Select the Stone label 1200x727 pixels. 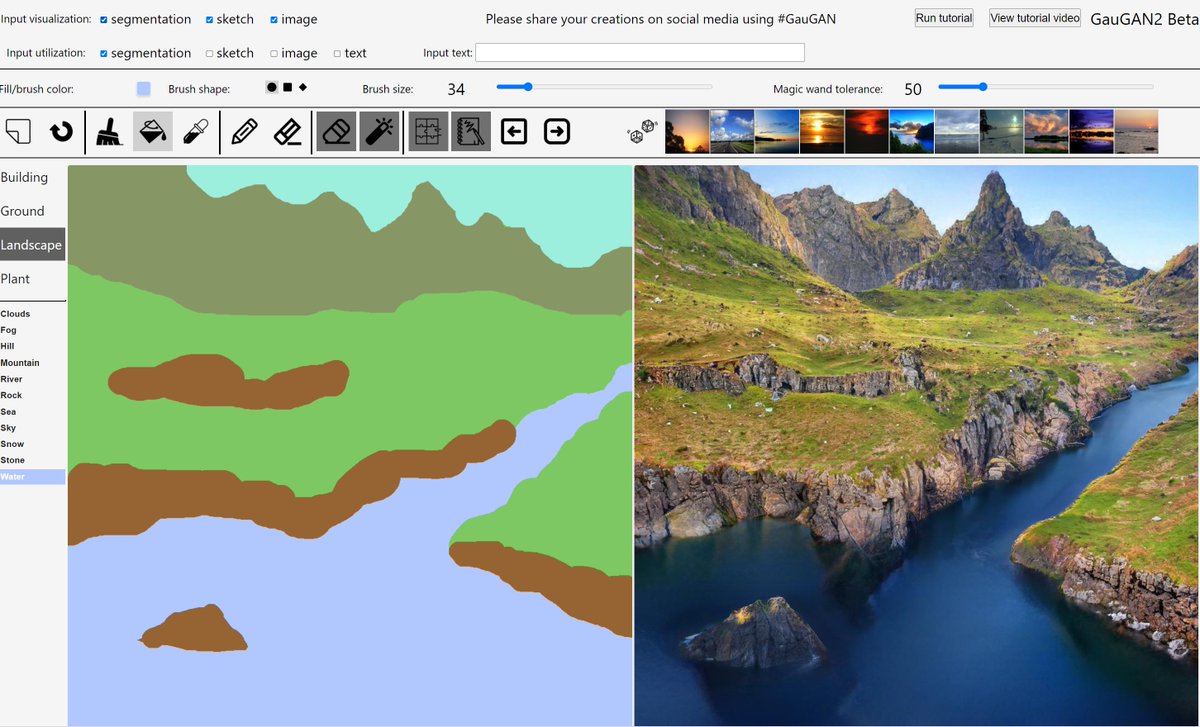point(32,460)
